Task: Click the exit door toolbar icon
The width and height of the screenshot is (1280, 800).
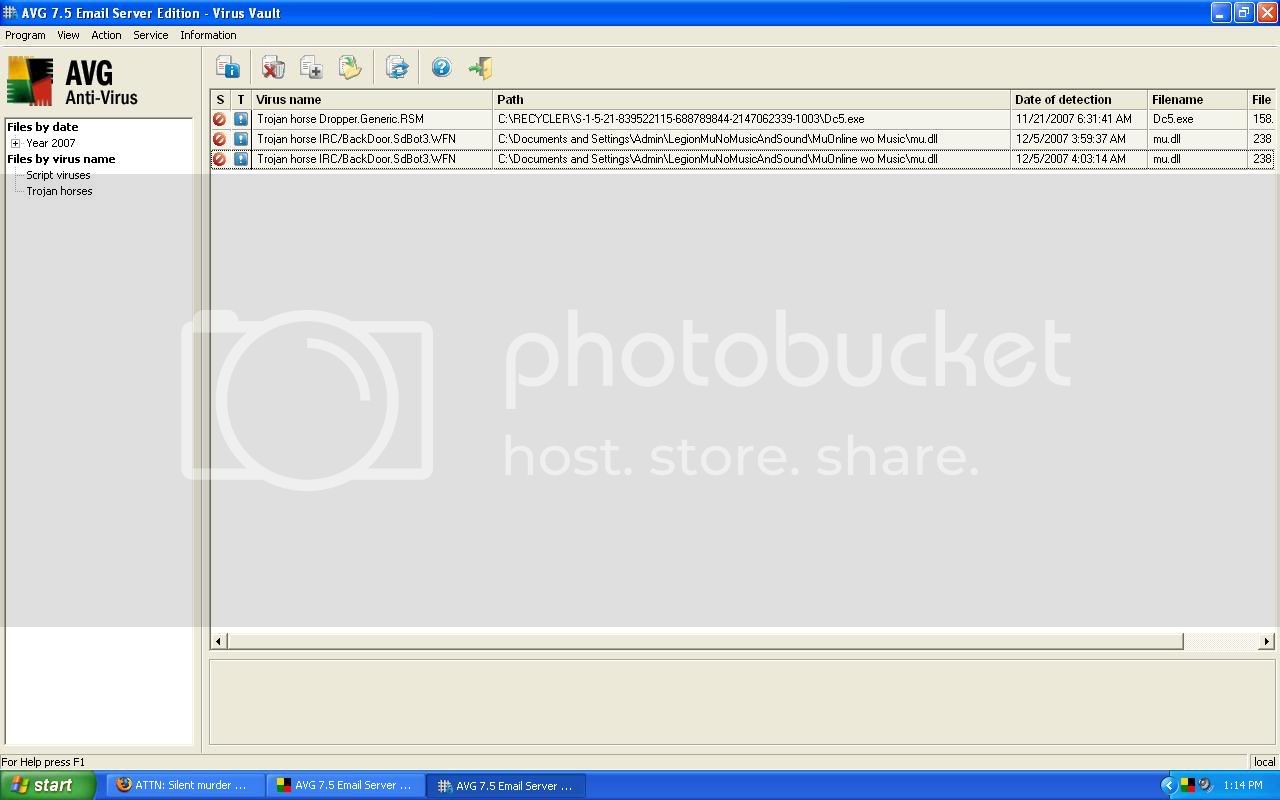Action: point(481,68)
